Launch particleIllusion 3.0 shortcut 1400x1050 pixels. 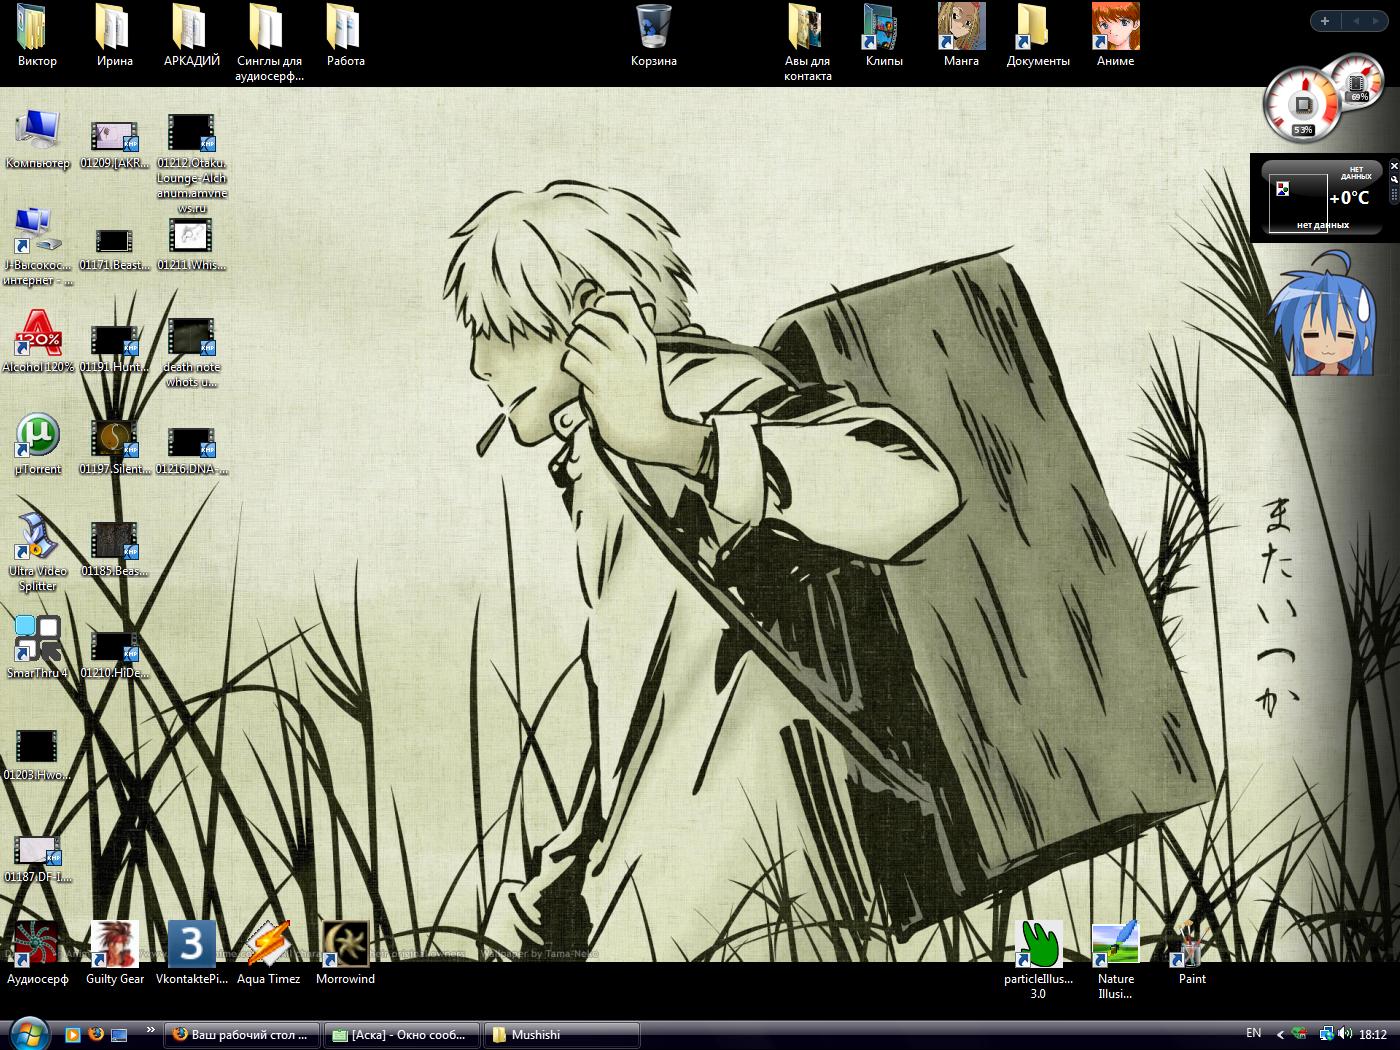1038,961
